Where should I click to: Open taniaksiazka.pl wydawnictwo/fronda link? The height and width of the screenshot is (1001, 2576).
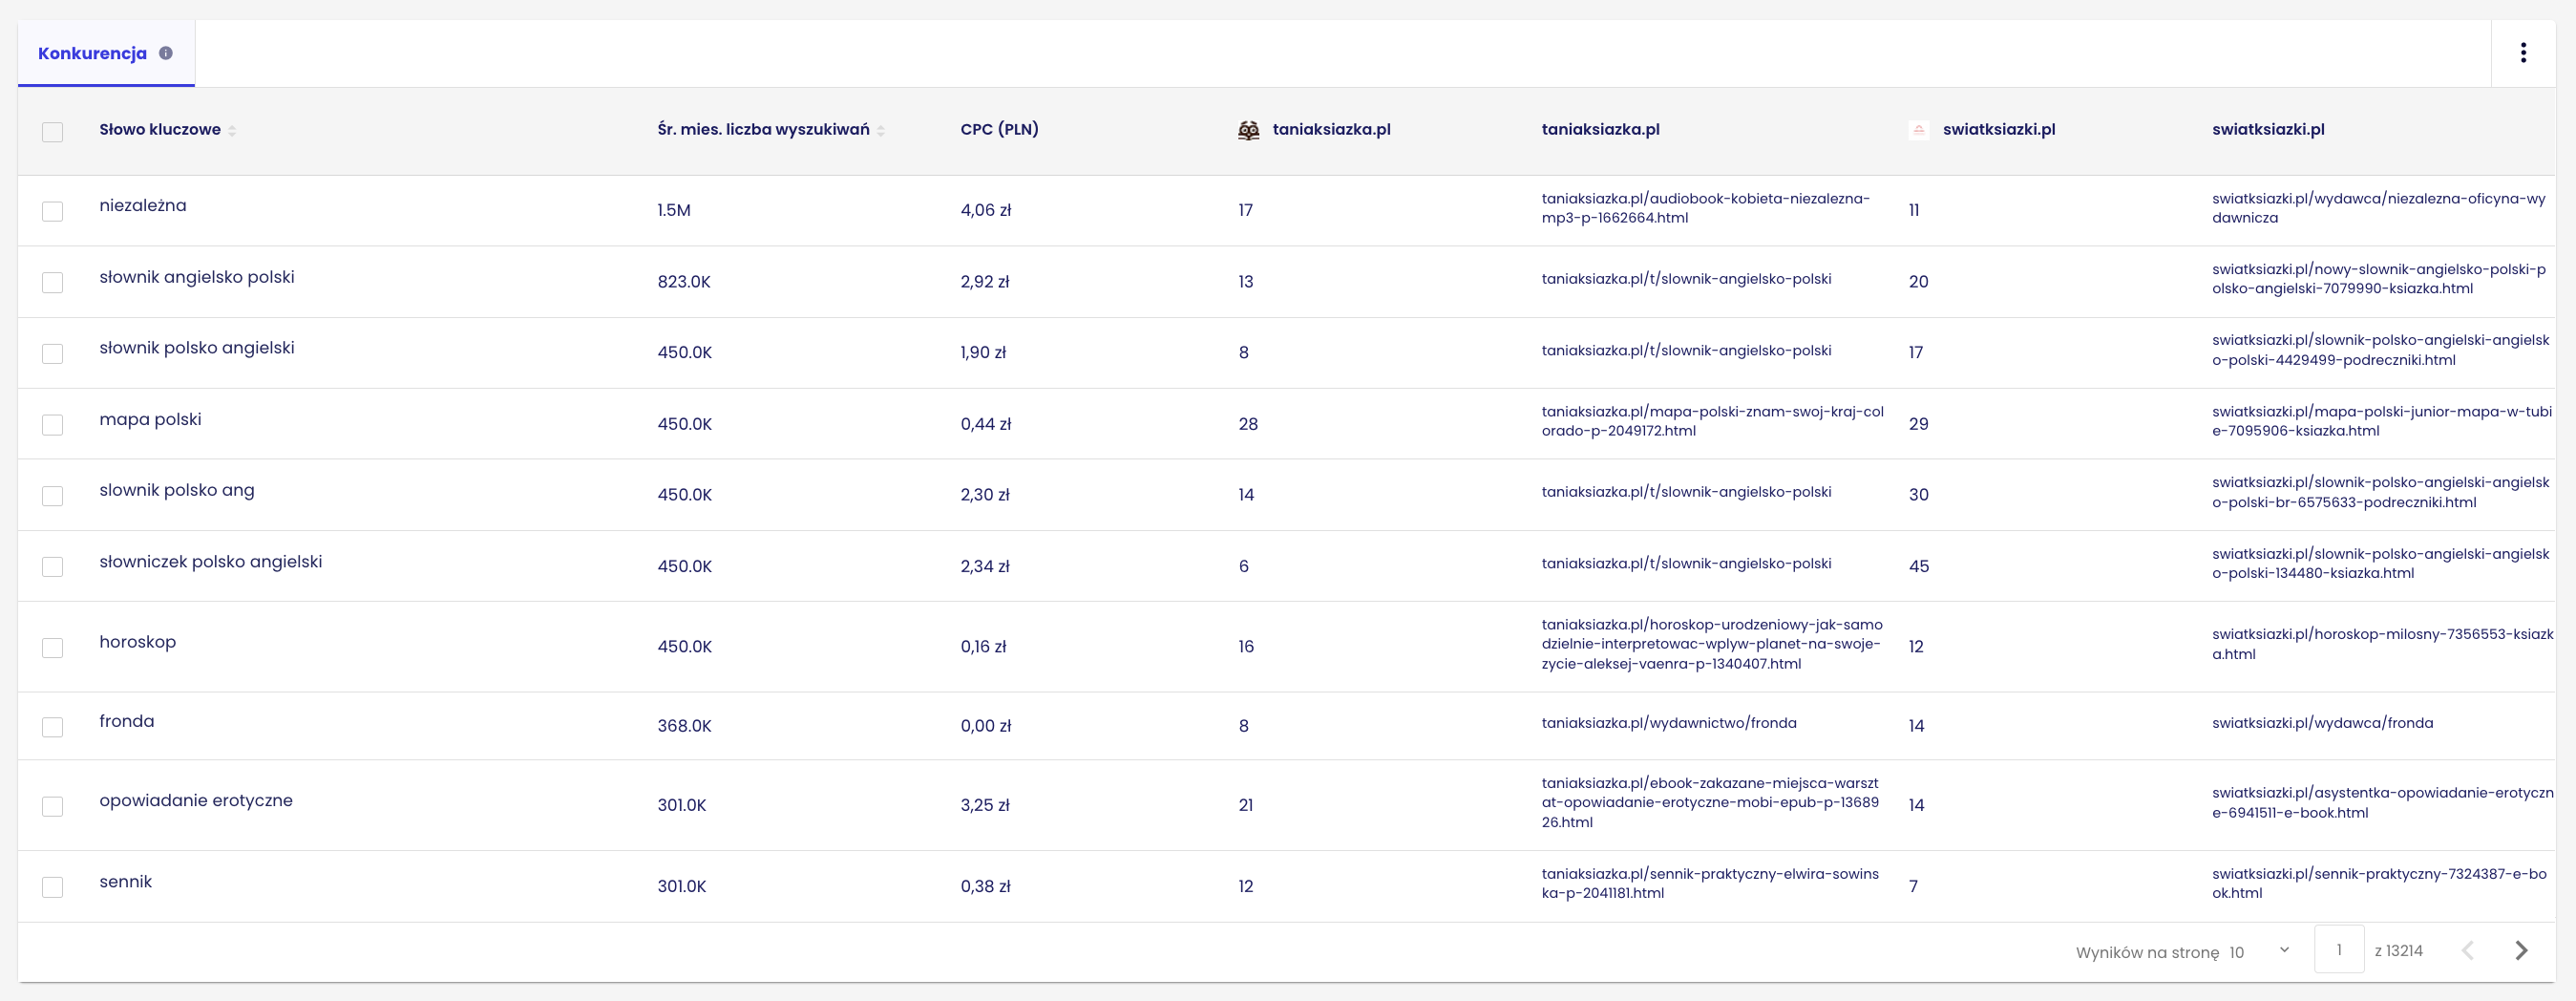click(1669, 723)
